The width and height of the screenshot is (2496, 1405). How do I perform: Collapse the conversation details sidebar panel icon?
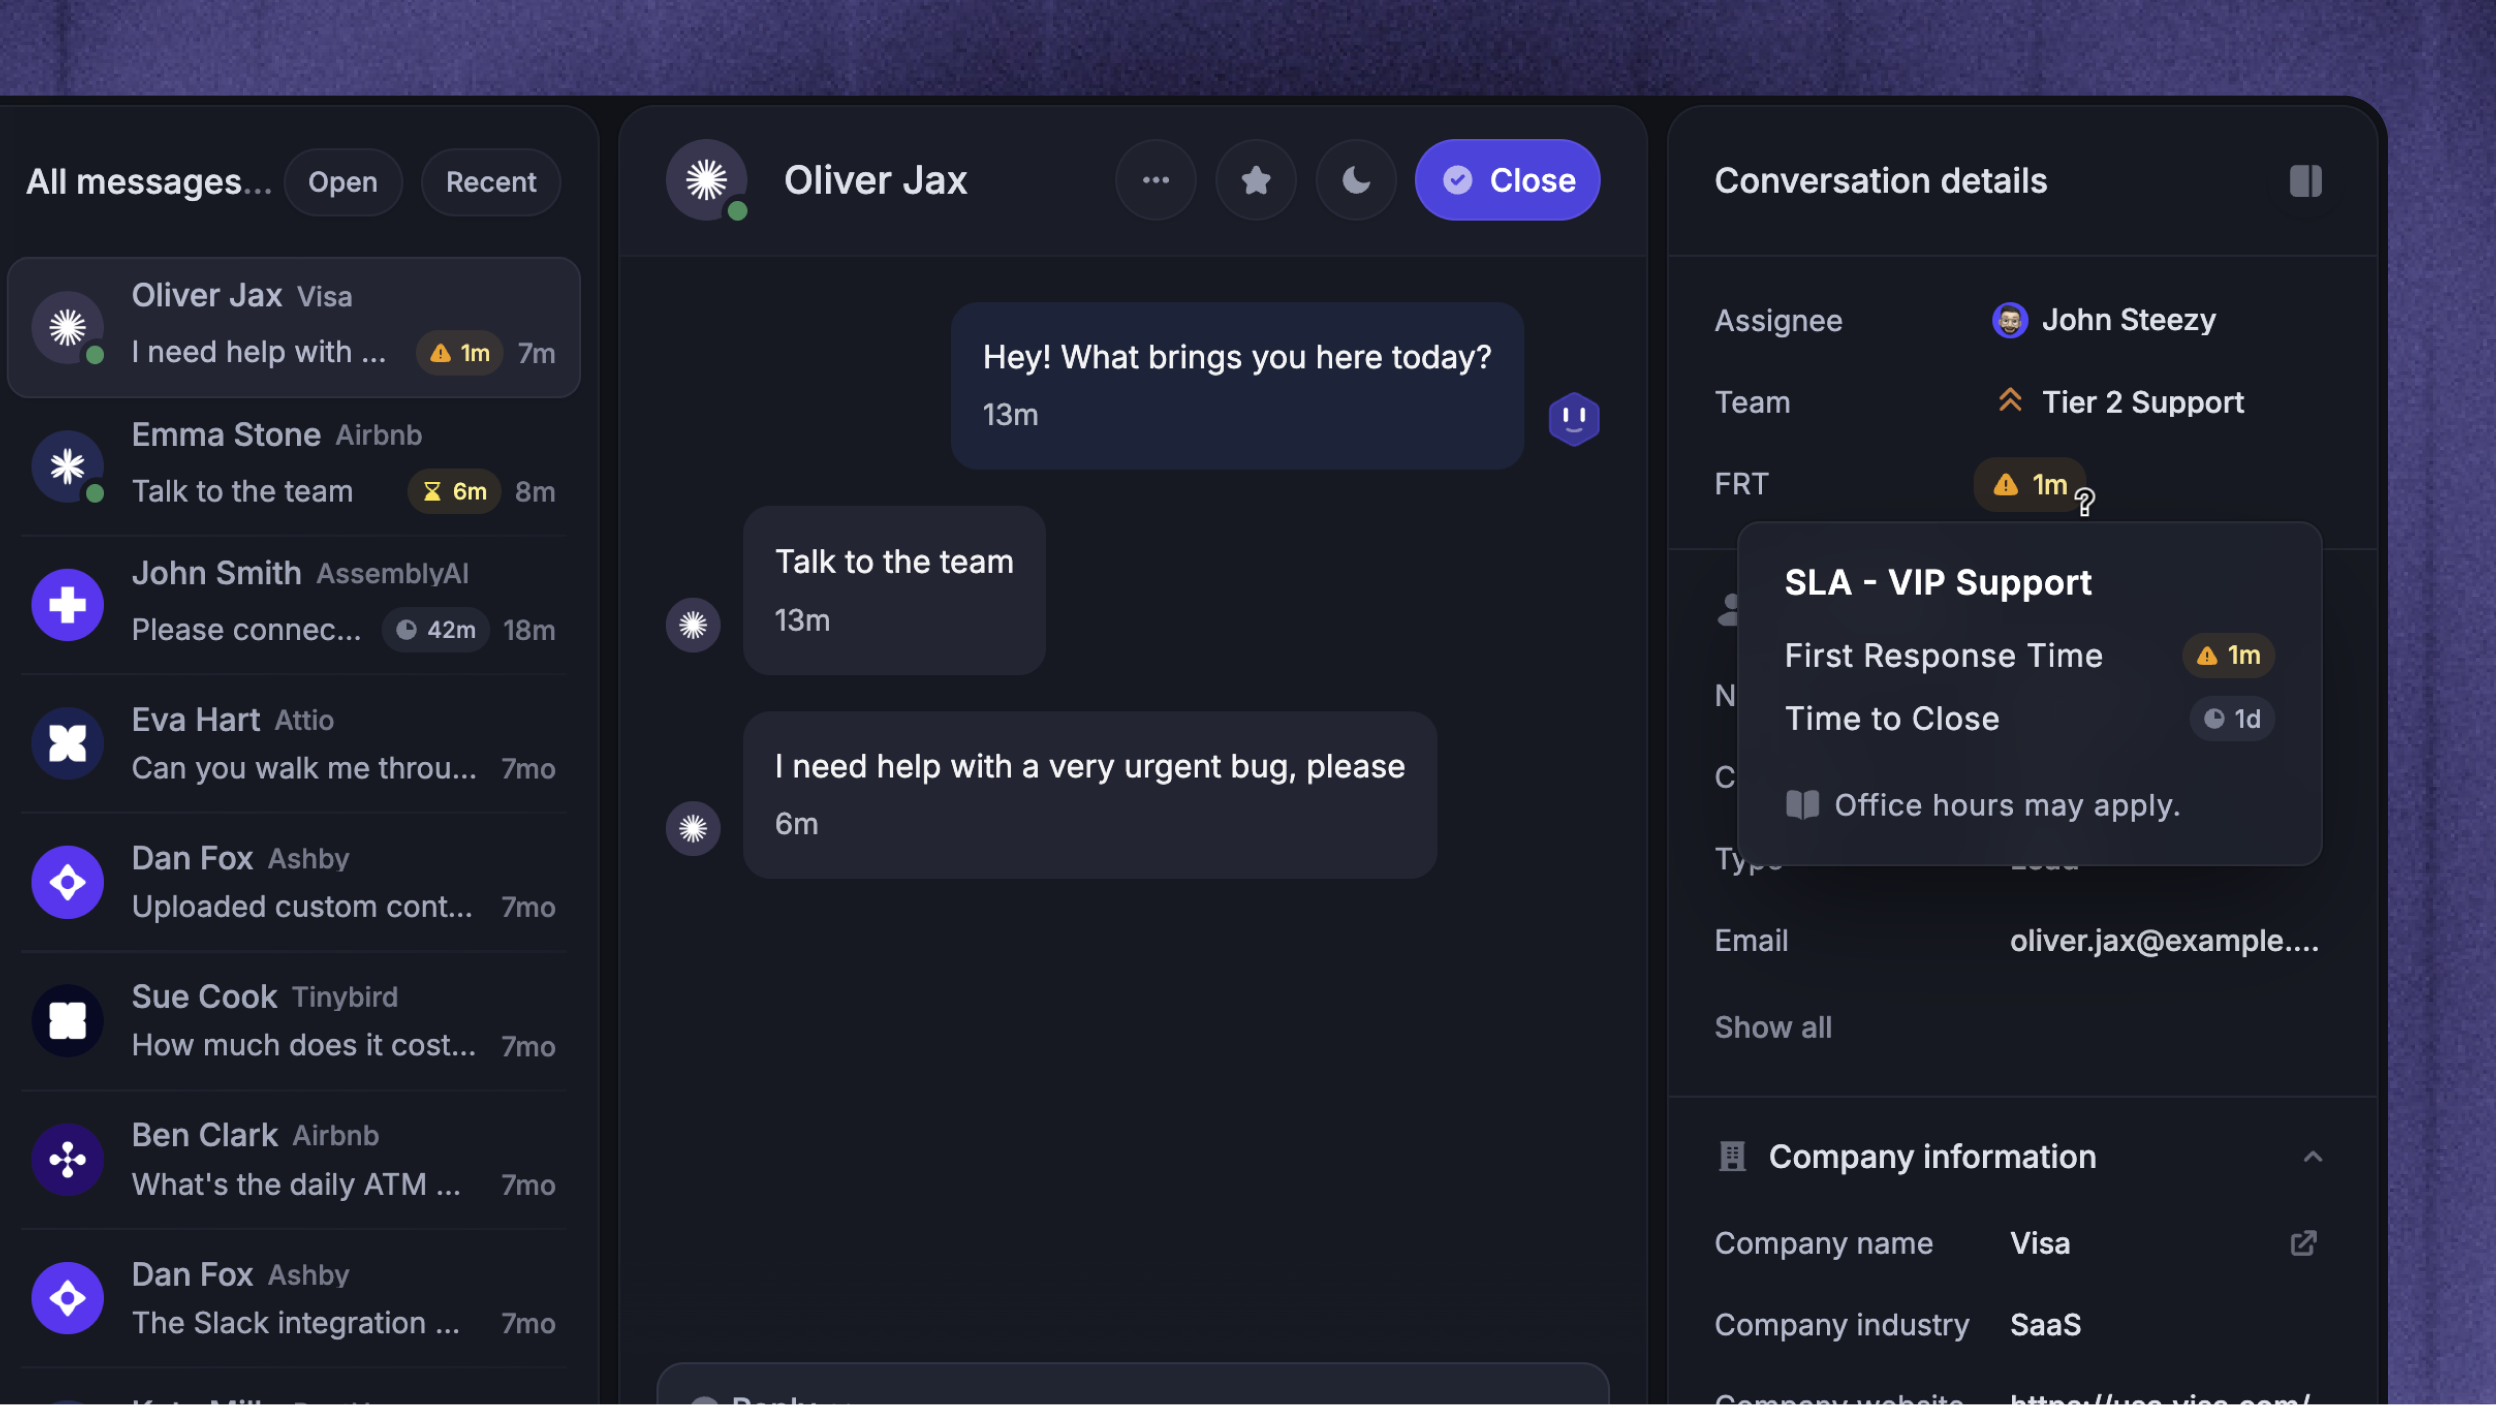(x=2305, y=181)
